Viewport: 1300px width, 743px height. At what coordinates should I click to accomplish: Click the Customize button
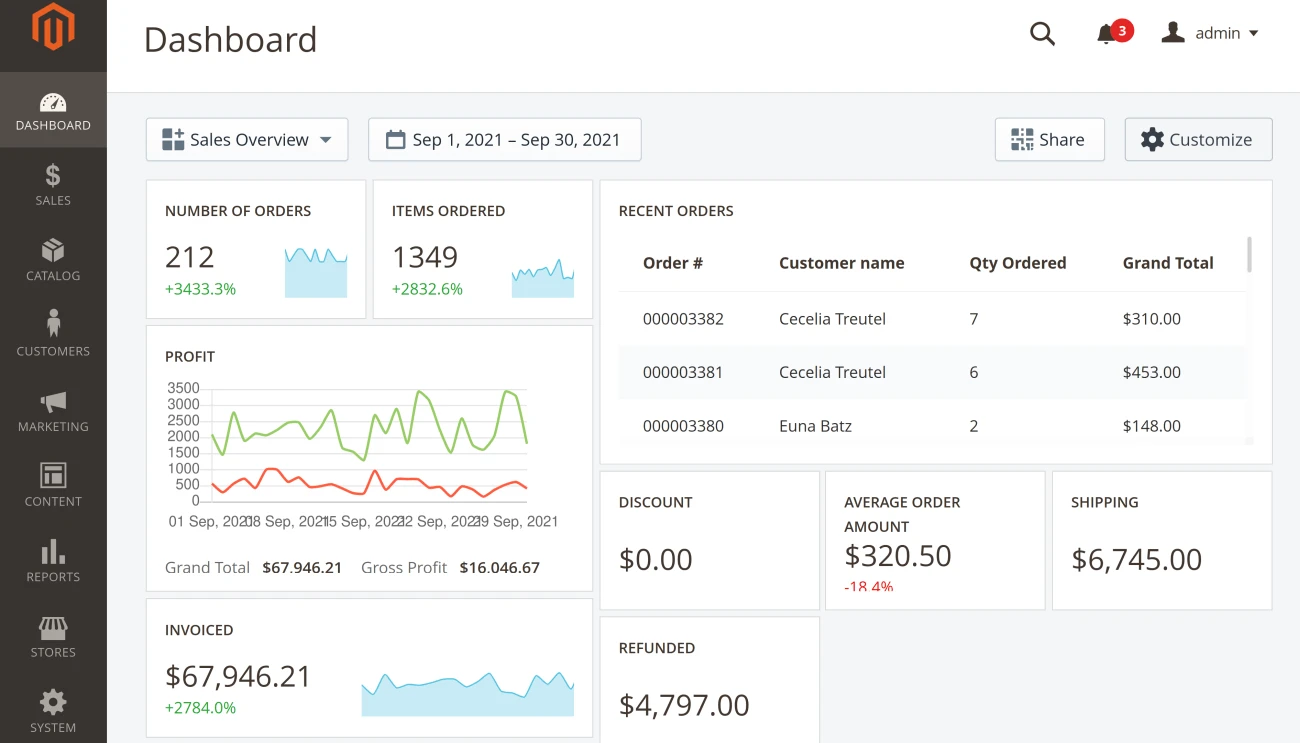pos(1198,140)
